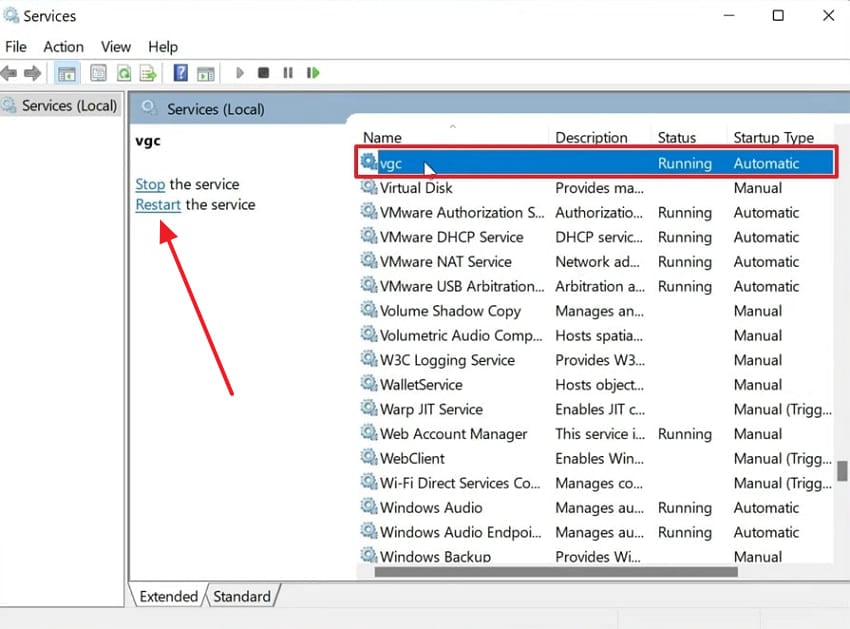
Task: Open the File menu
Action: (16, 47)
